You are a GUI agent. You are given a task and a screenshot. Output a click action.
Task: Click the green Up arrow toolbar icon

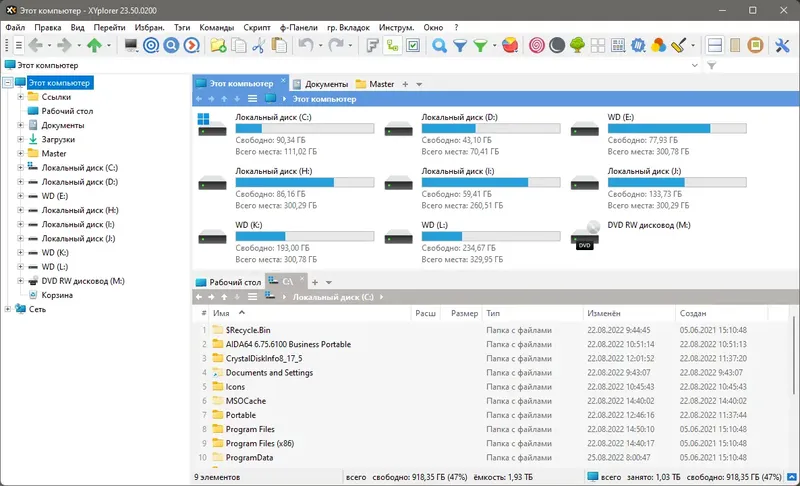coord(94,45)
